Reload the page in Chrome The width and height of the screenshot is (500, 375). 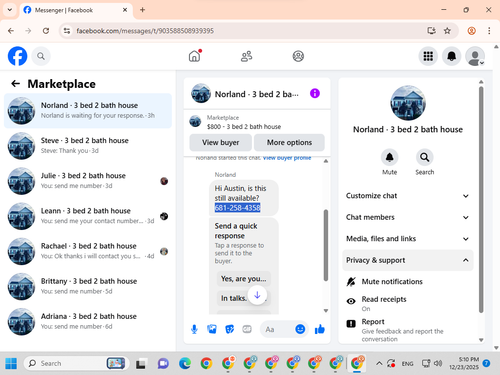pyautogui.click(x=46, y=31)
